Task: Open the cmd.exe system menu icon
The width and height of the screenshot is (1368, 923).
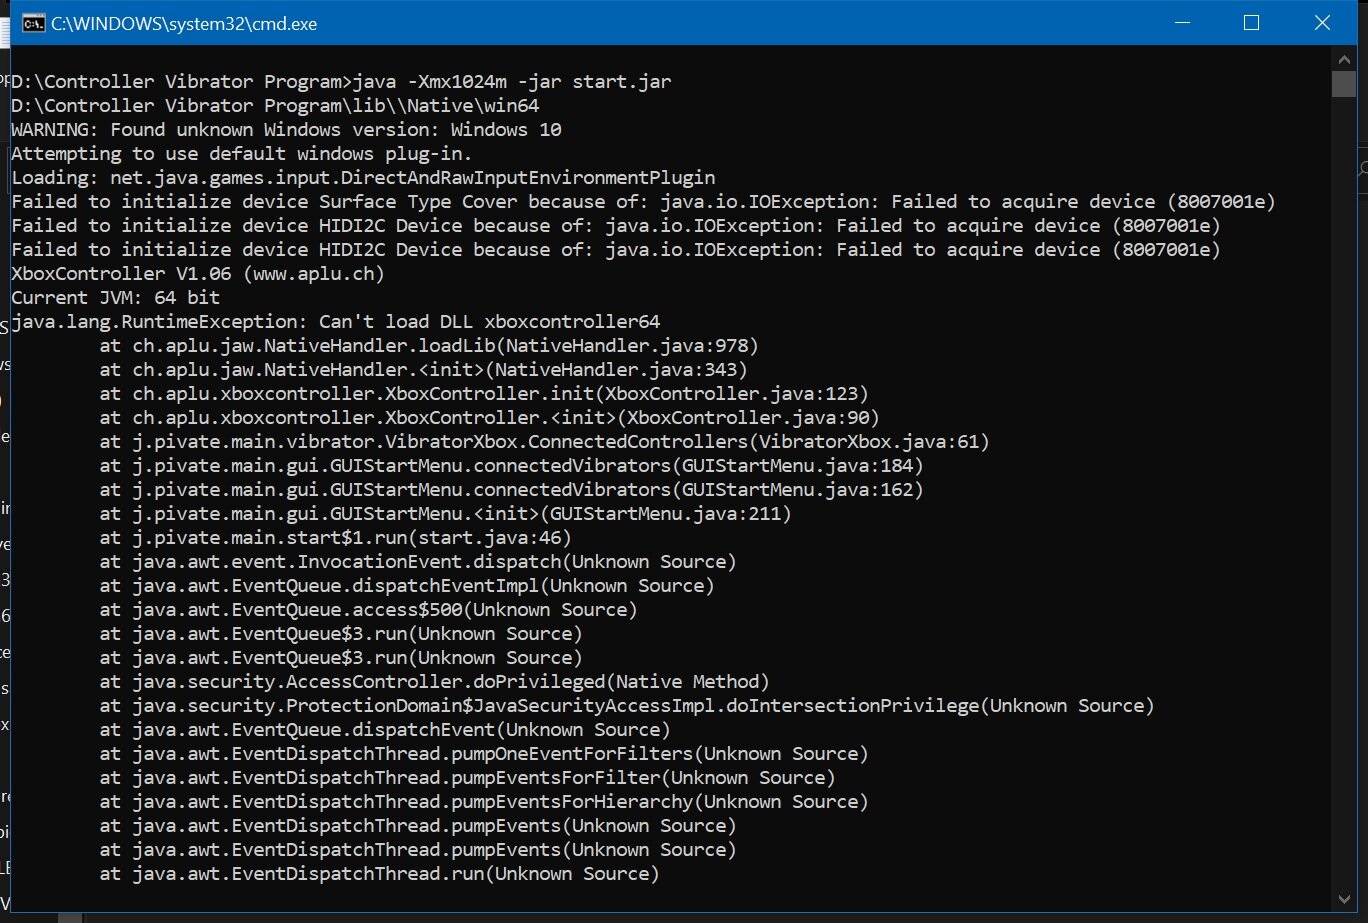Action: 32,23
